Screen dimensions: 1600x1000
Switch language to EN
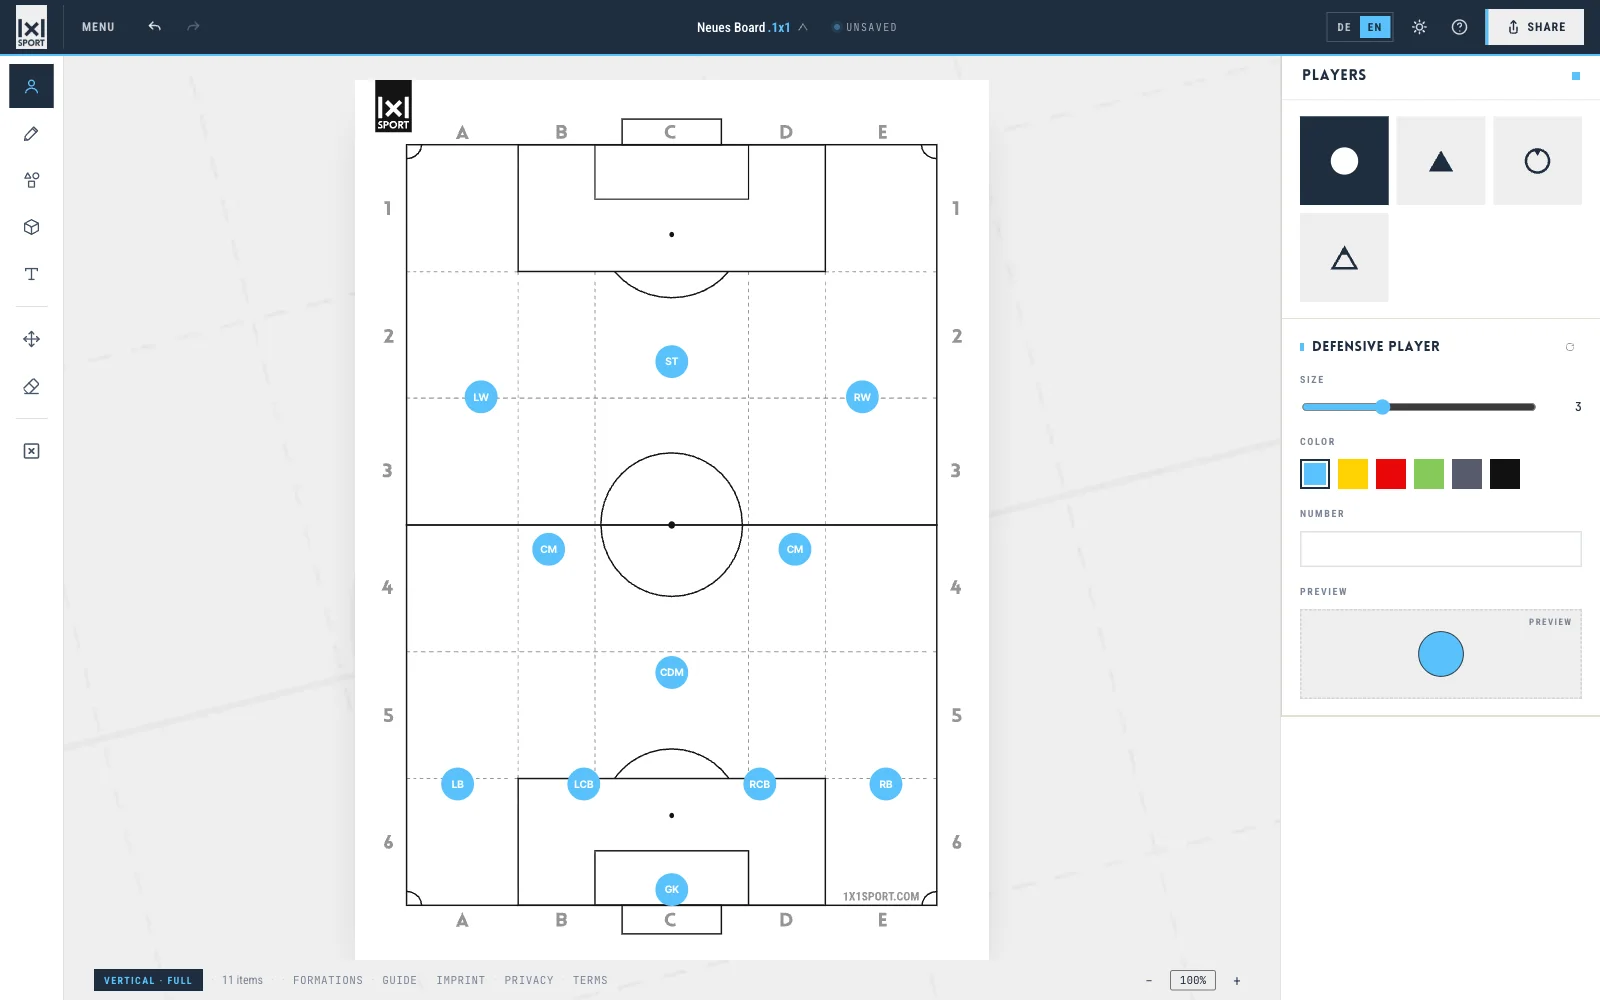(x=1375, y=27)
